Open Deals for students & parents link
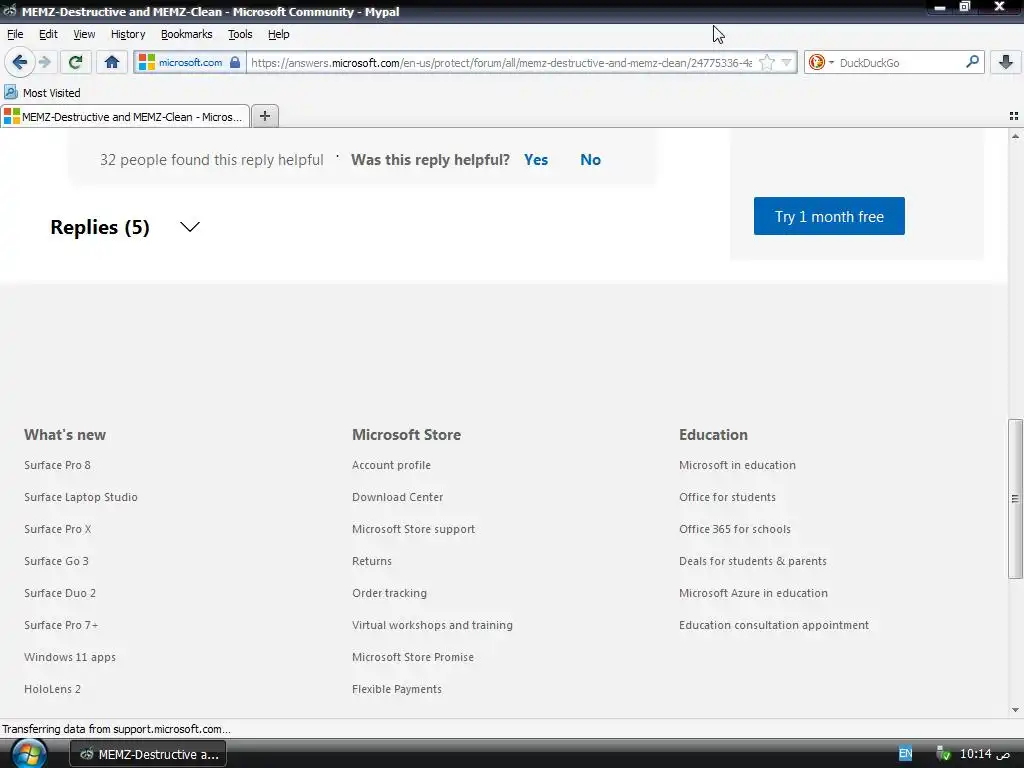1024x768 pixels. point(753,561)
